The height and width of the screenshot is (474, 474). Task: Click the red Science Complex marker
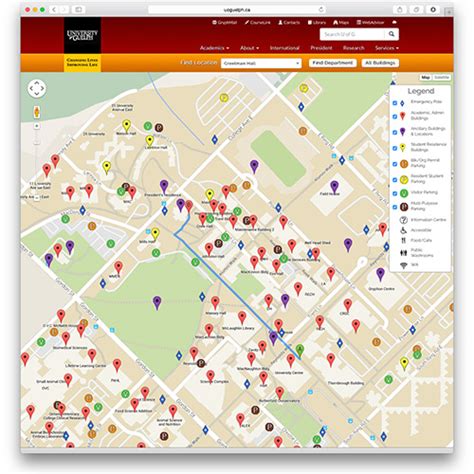[210, 376]
